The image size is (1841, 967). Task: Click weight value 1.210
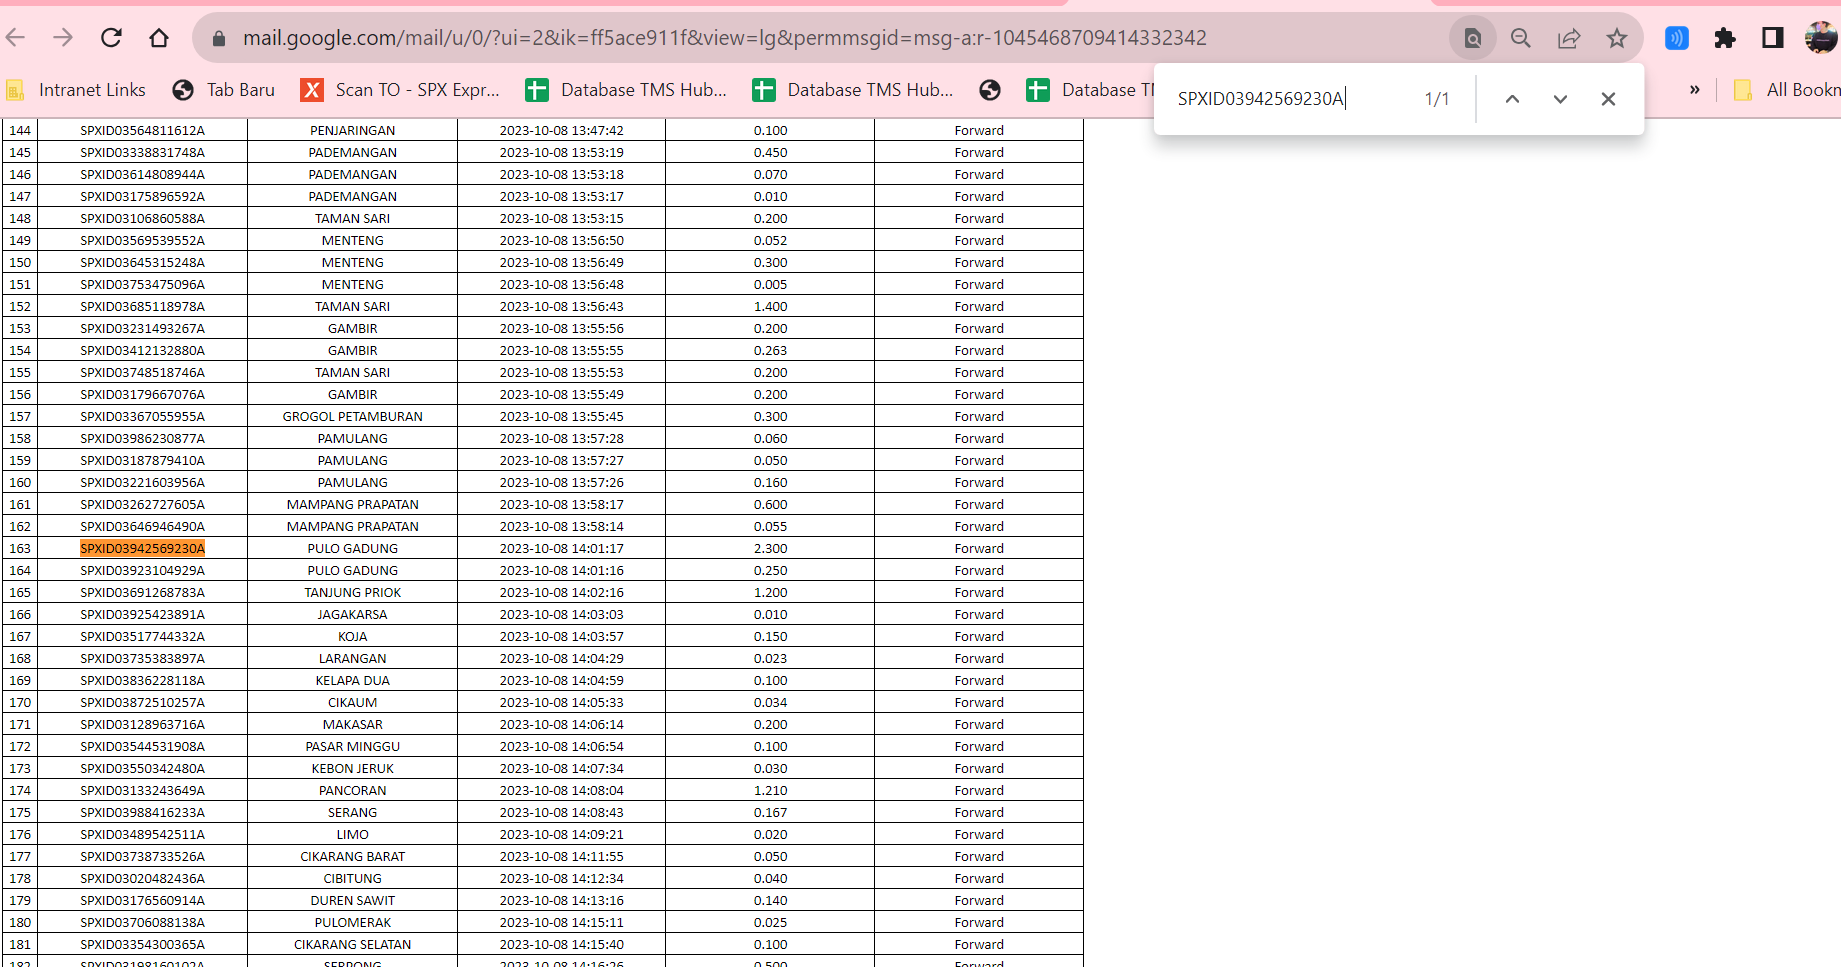771,790
